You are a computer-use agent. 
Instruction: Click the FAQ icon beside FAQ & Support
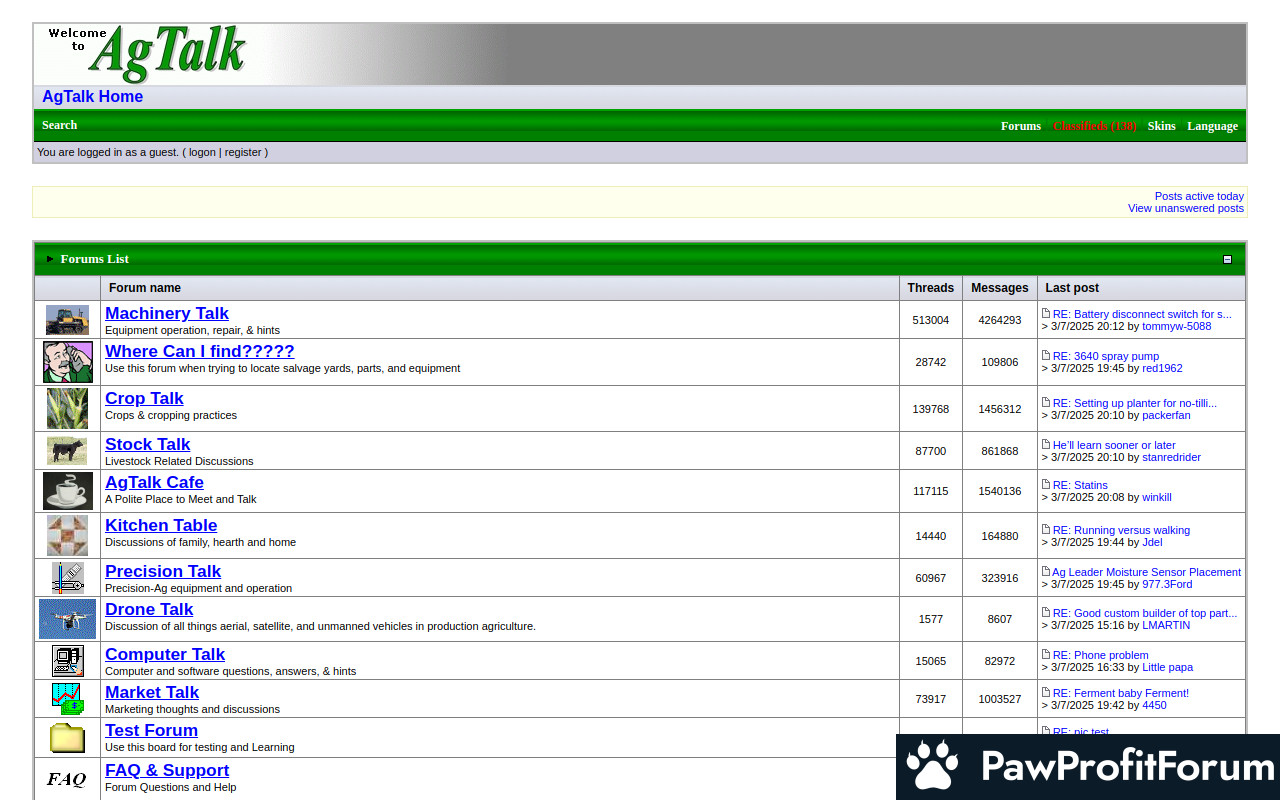[x=67, y=779]
